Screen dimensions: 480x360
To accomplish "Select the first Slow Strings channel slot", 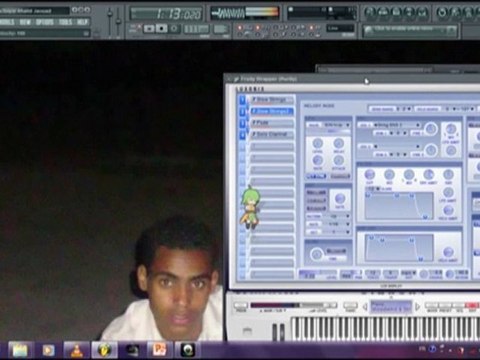I will [x=272, y=99].
